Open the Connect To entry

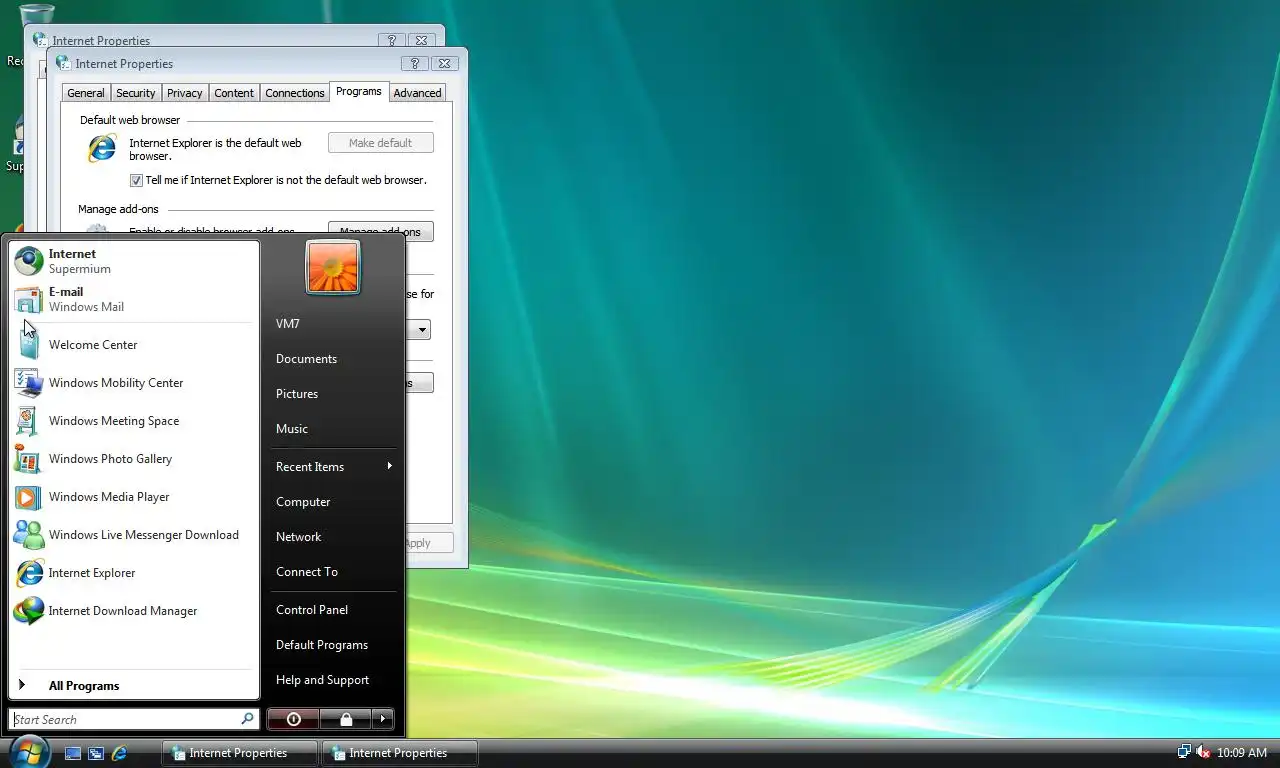click(x=333, y=572)
